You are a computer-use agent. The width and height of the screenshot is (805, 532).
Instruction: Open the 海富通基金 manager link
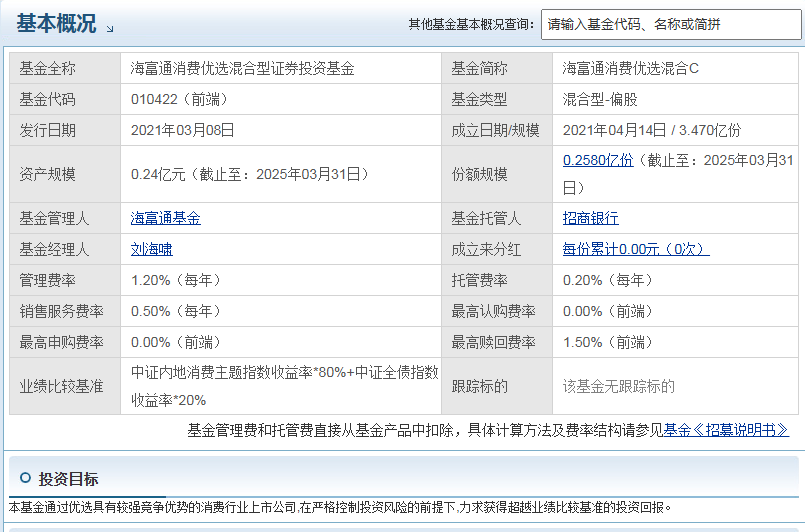[165, 218]
